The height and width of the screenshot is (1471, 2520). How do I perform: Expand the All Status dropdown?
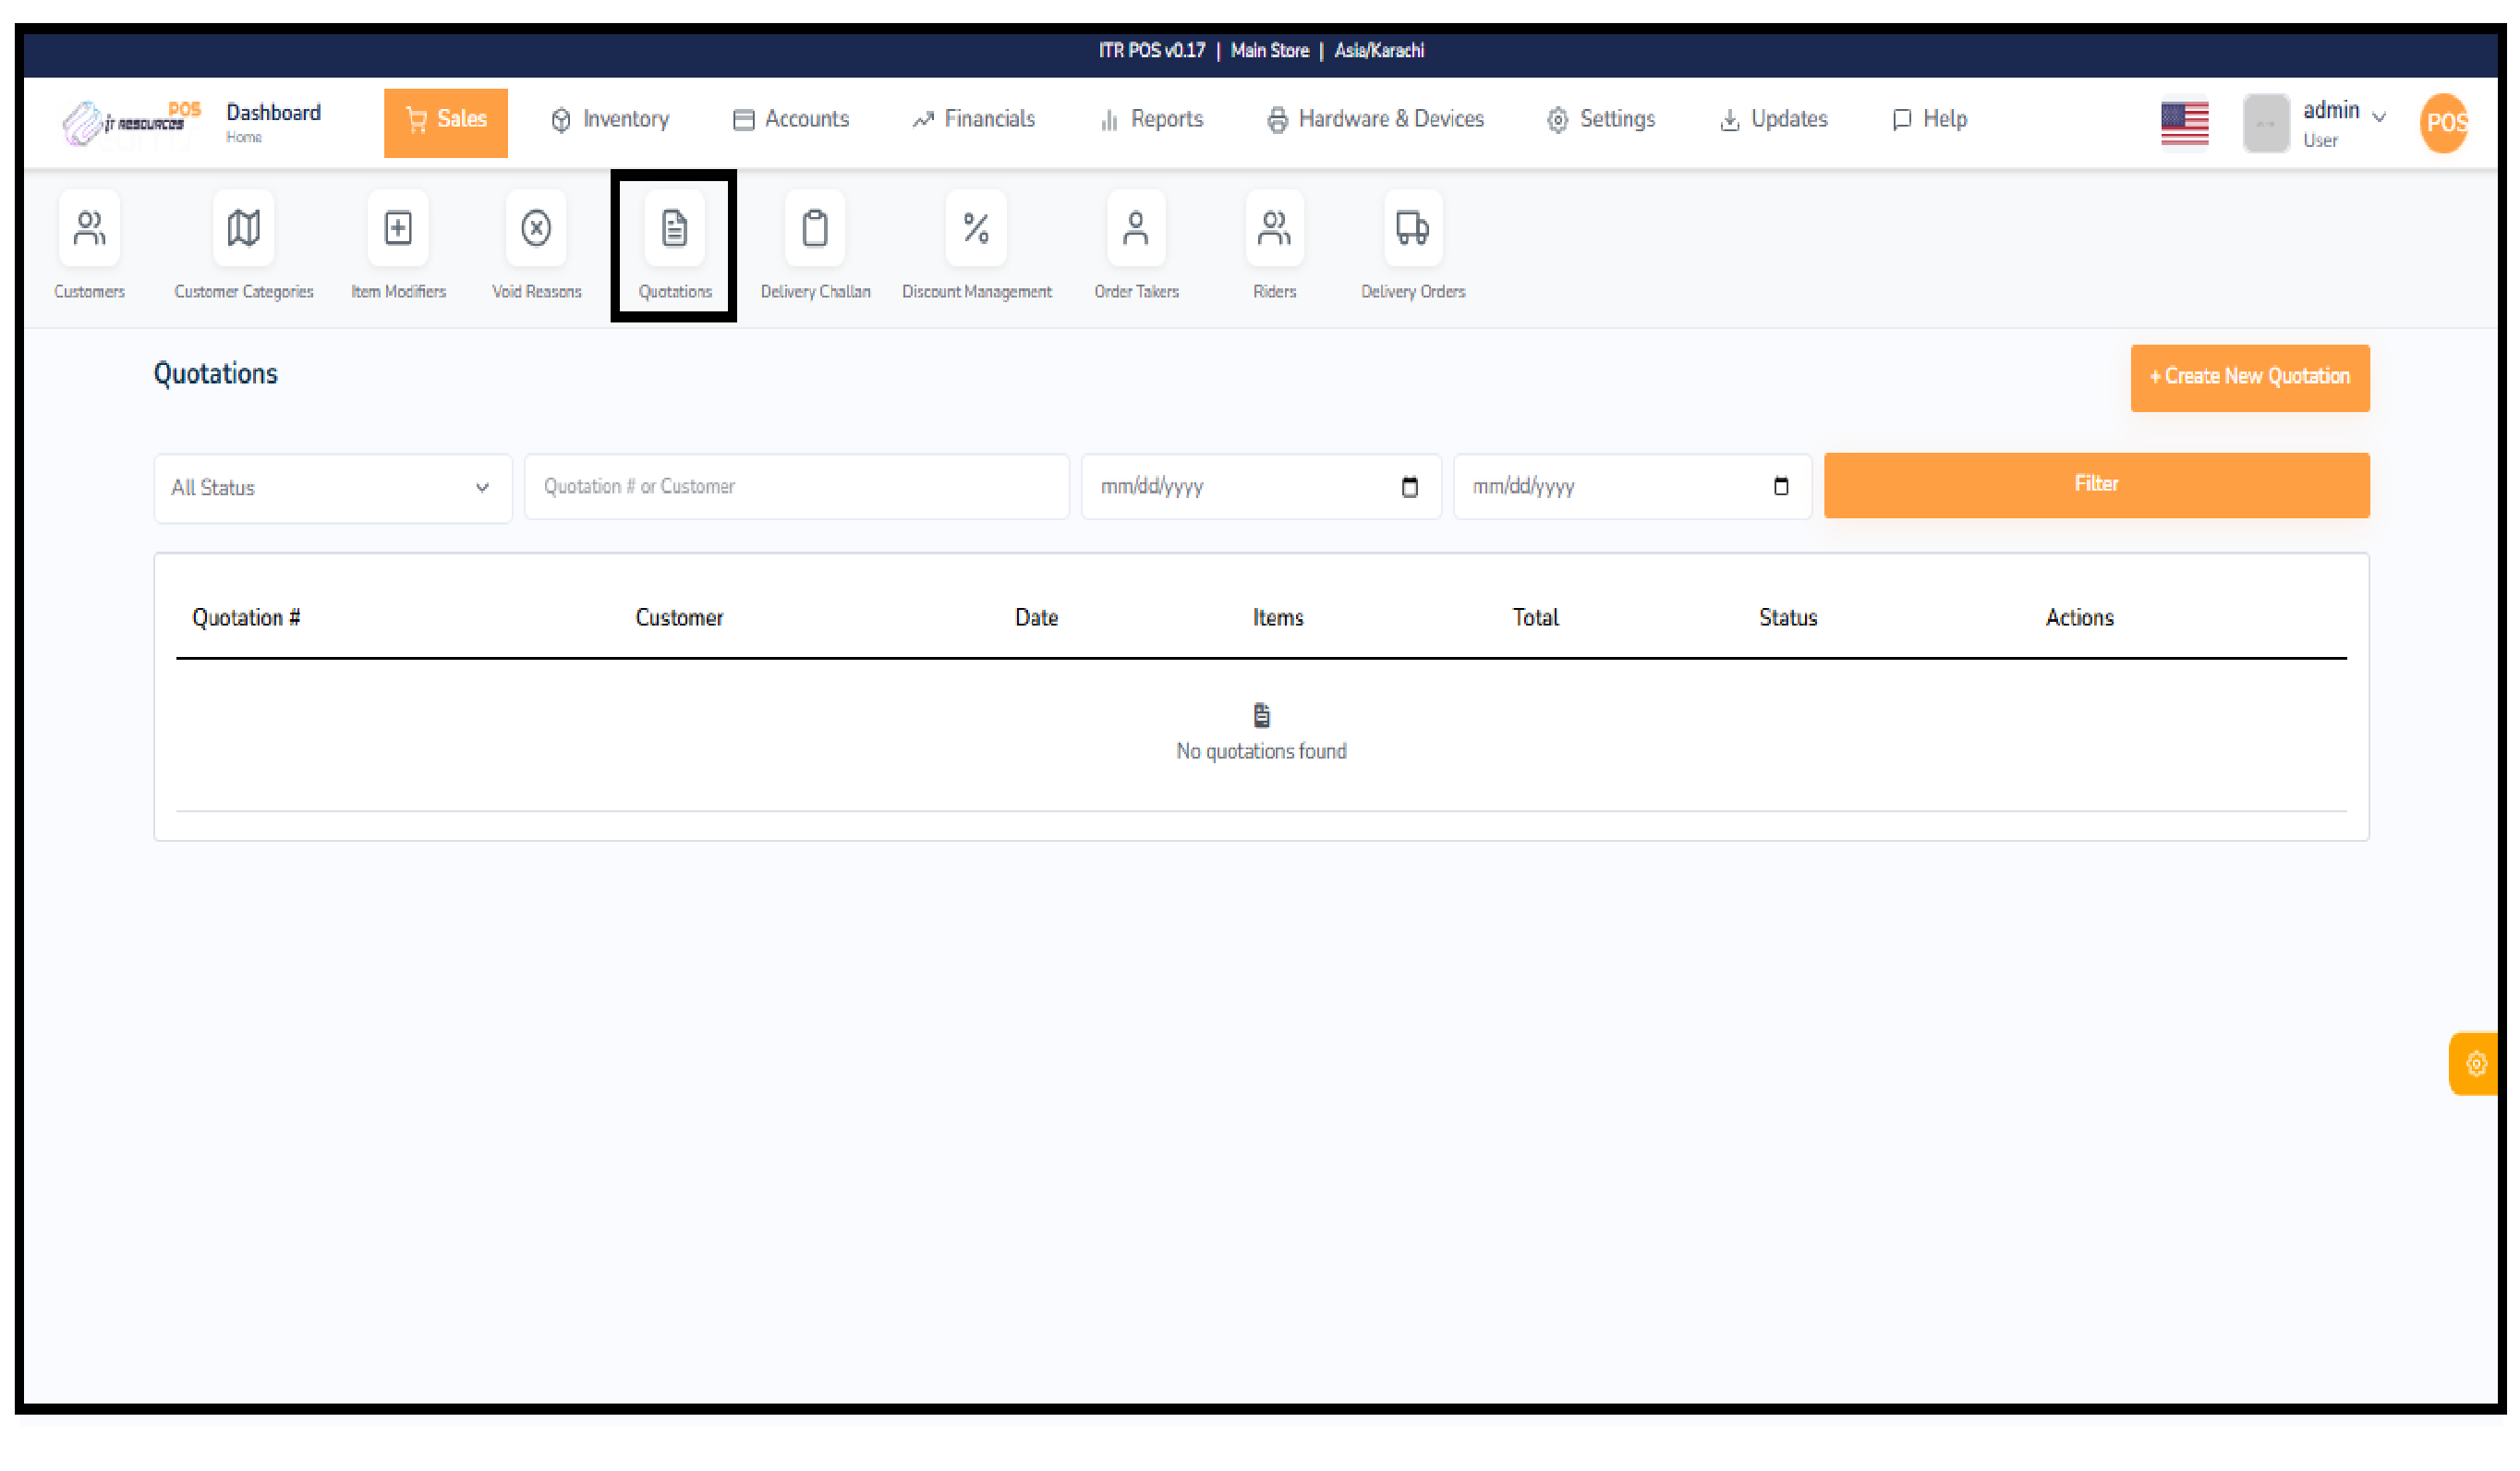tap(332, 488)
